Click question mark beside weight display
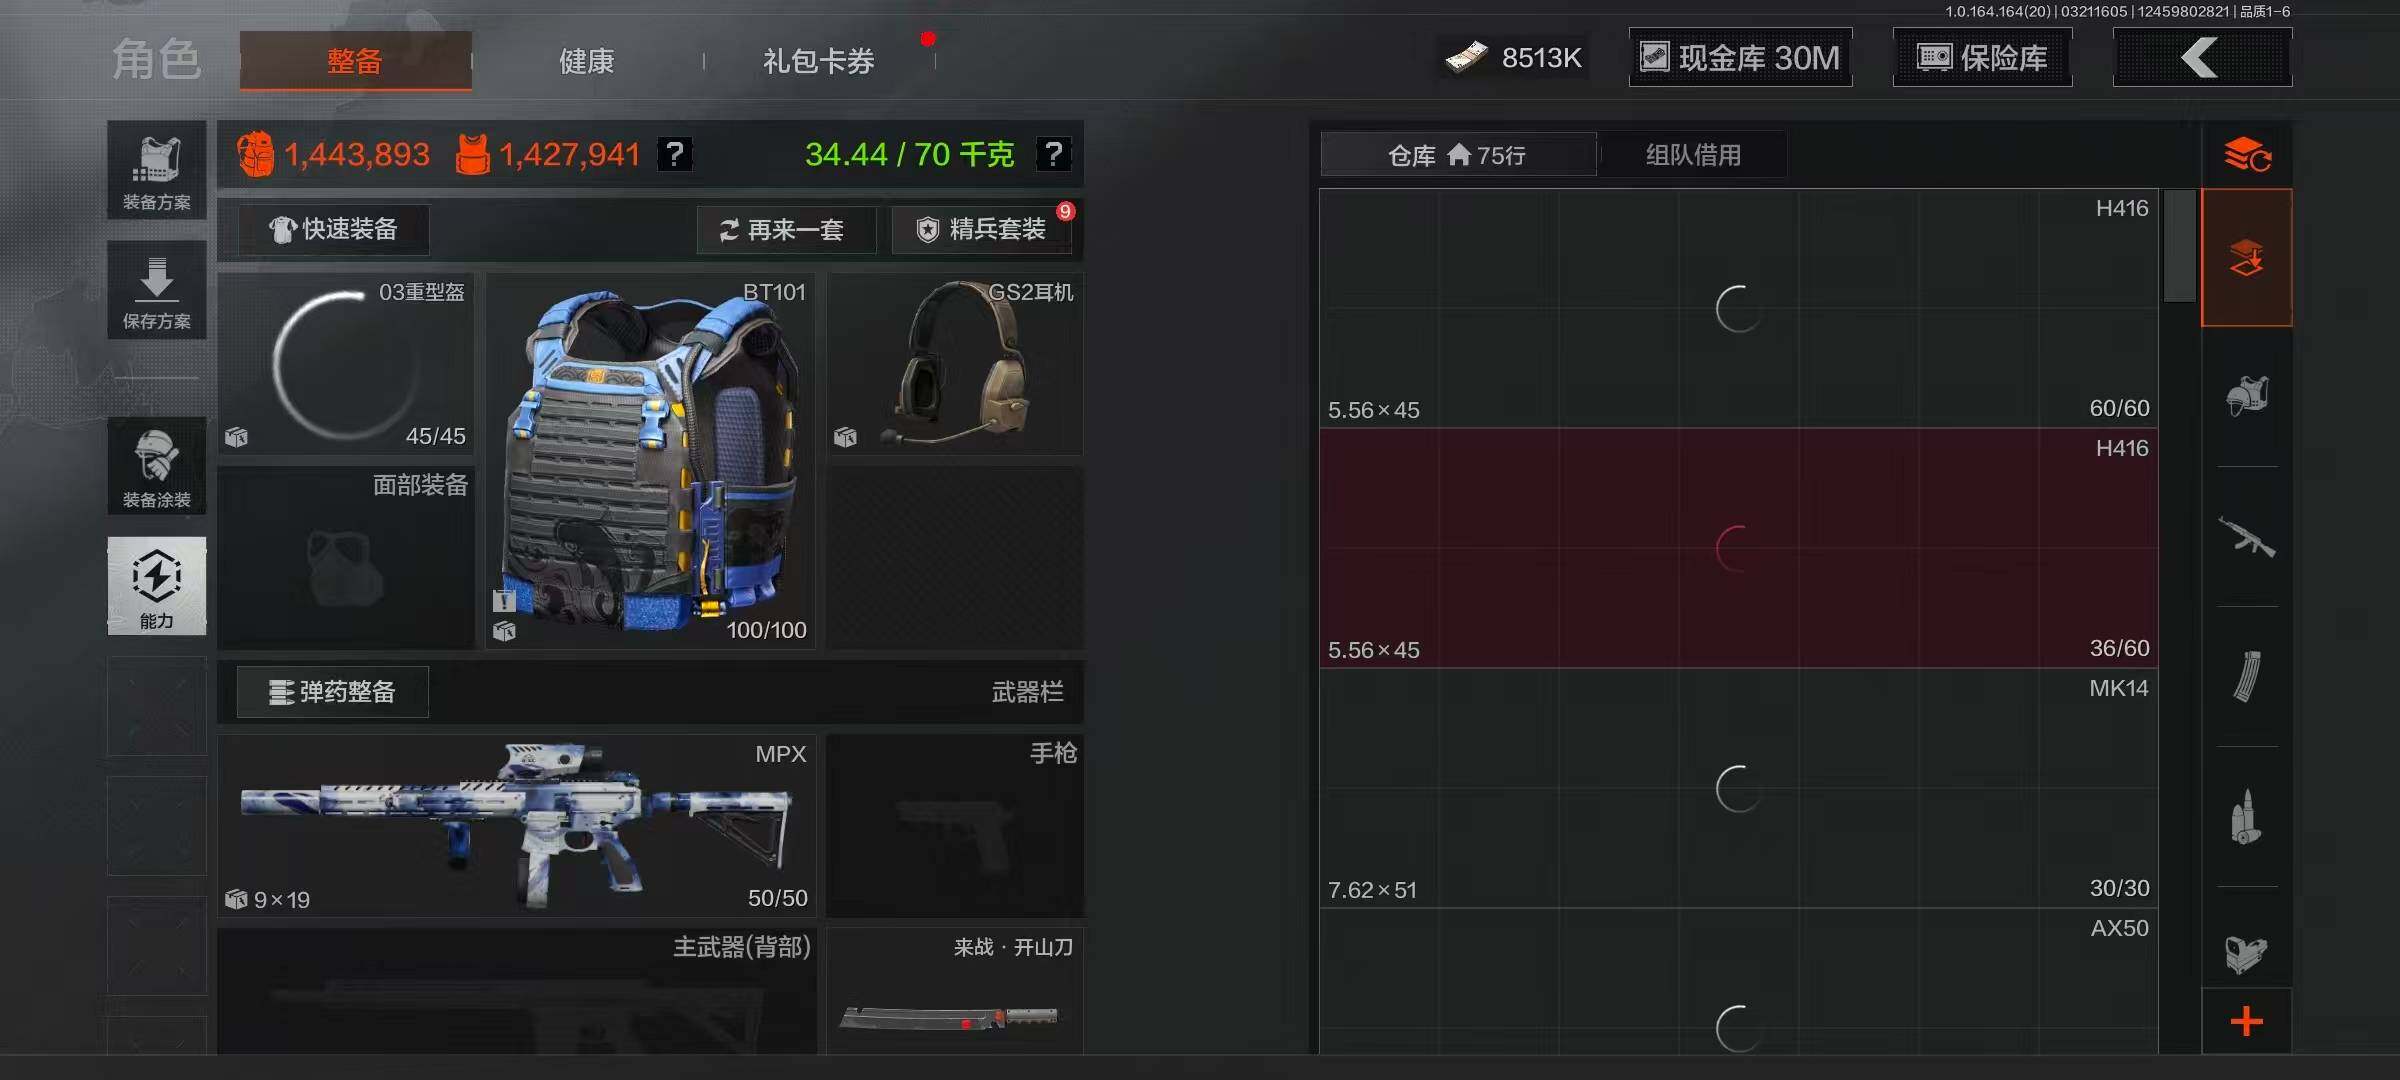The image size is (2400, 1080). [1053, 154]
